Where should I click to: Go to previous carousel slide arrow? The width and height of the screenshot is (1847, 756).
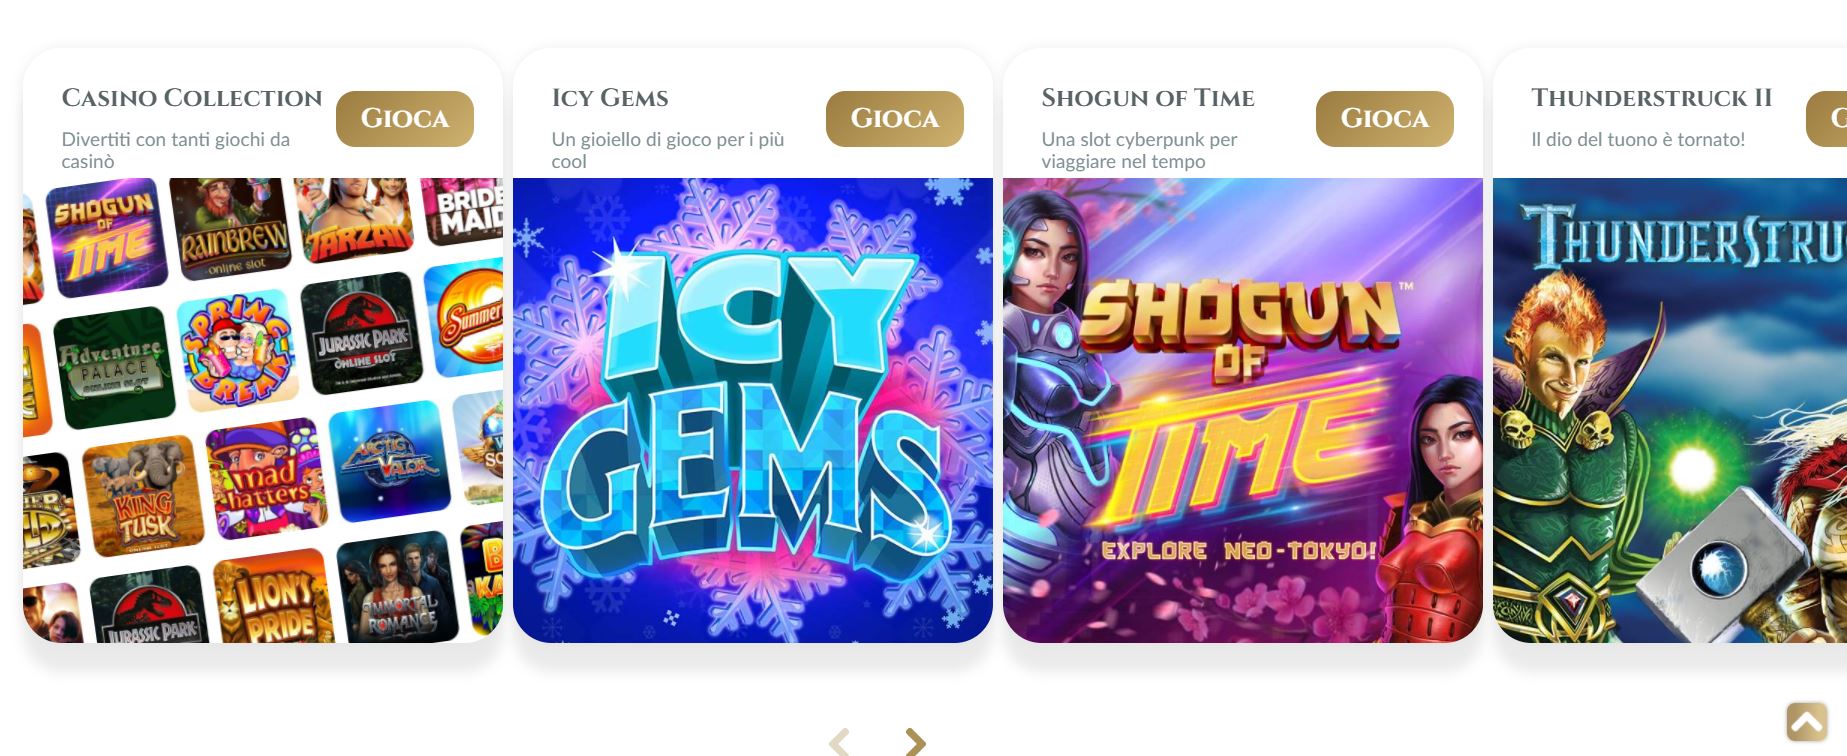pyautogui.click(x=840, y=741)
